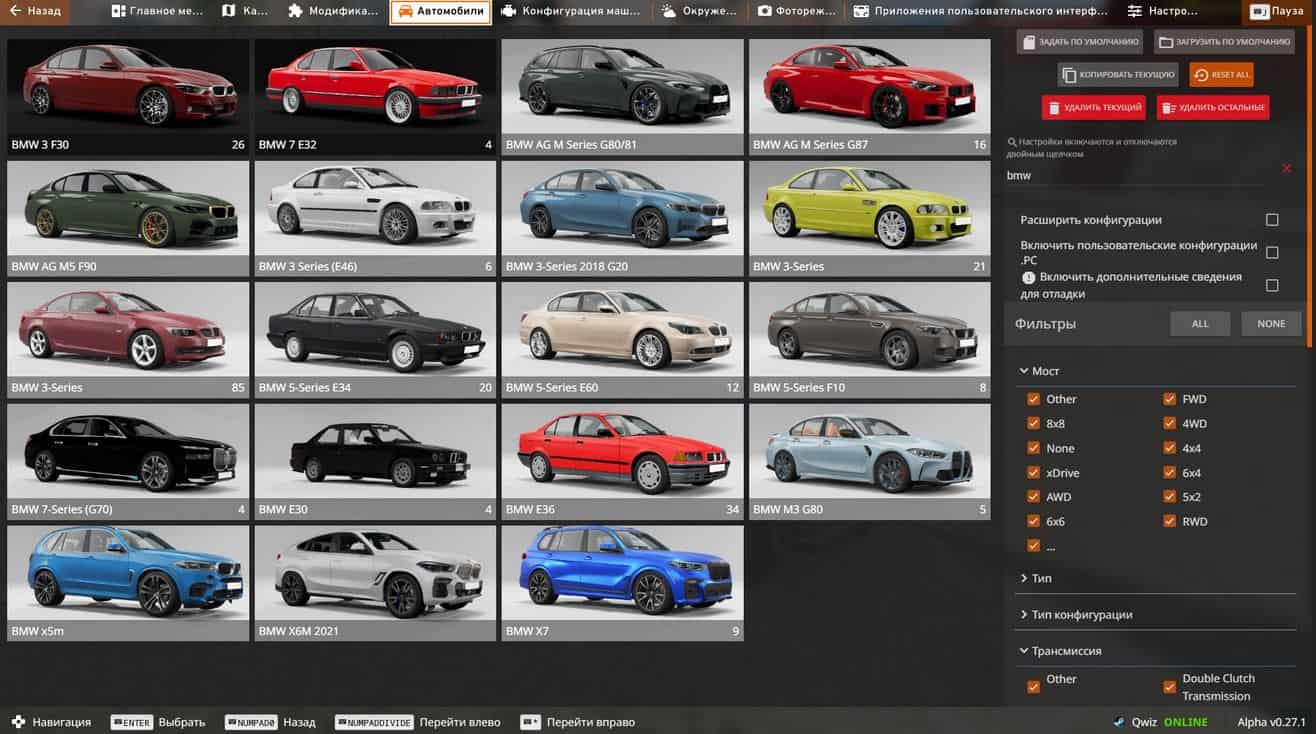
Task: Click the Пауза pause icon
Action: 1258,12
